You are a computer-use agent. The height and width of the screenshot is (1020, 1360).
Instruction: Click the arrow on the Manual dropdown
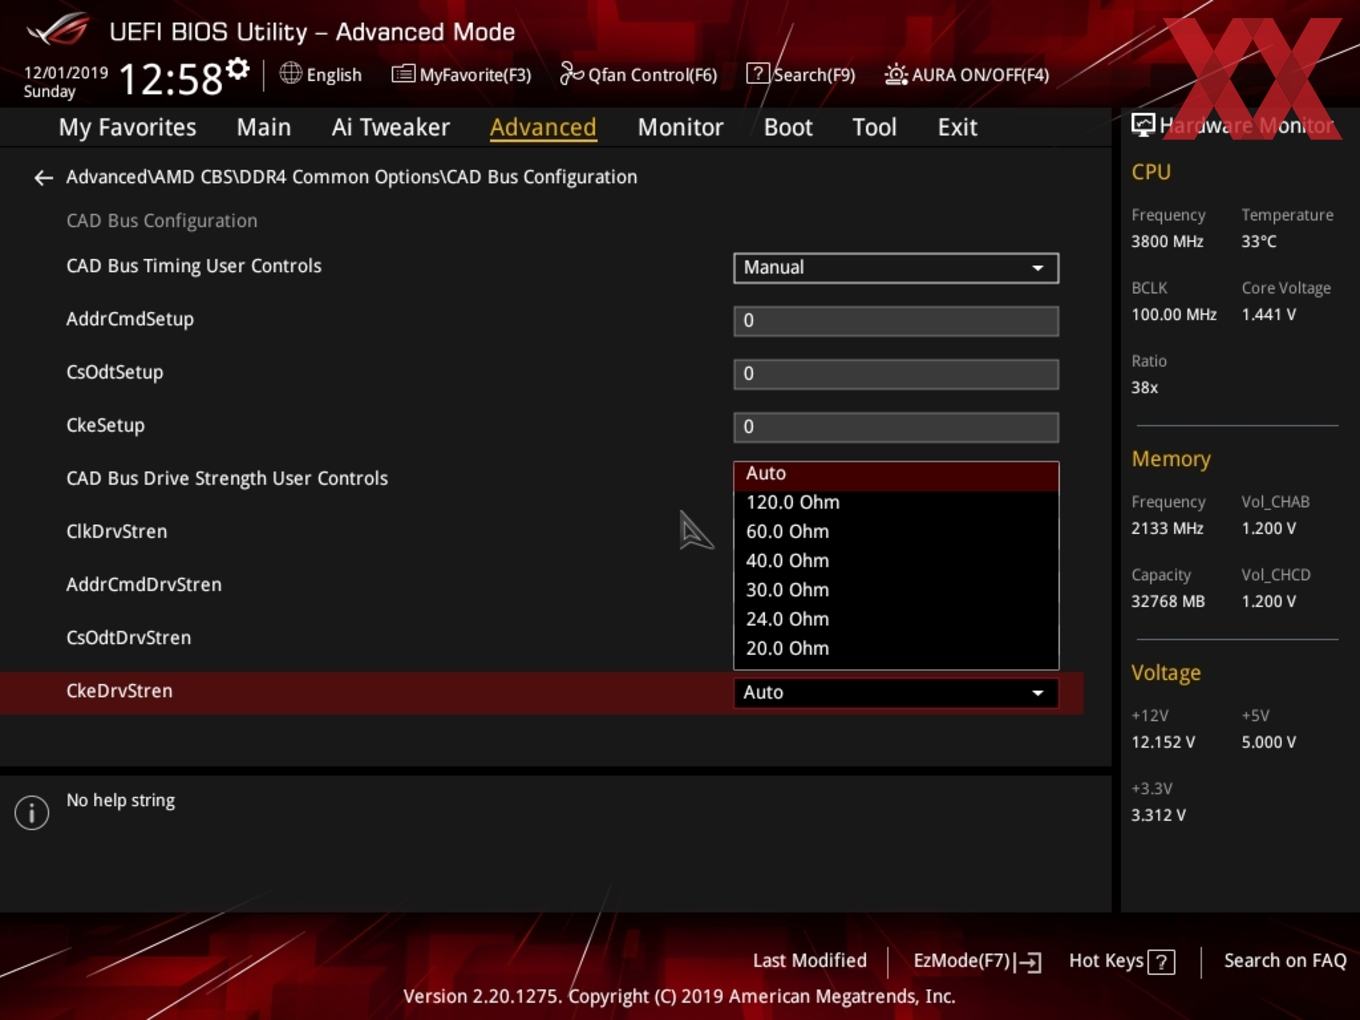coord(1038,268)
